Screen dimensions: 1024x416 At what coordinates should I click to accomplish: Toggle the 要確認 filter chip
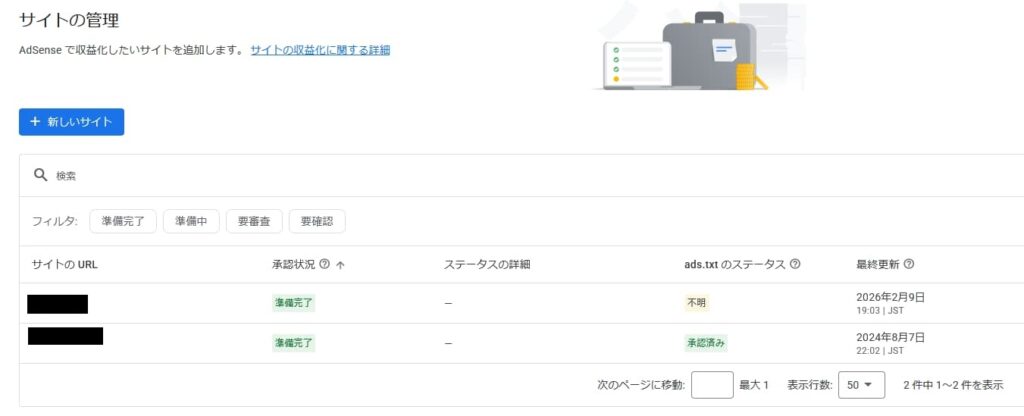317,221
